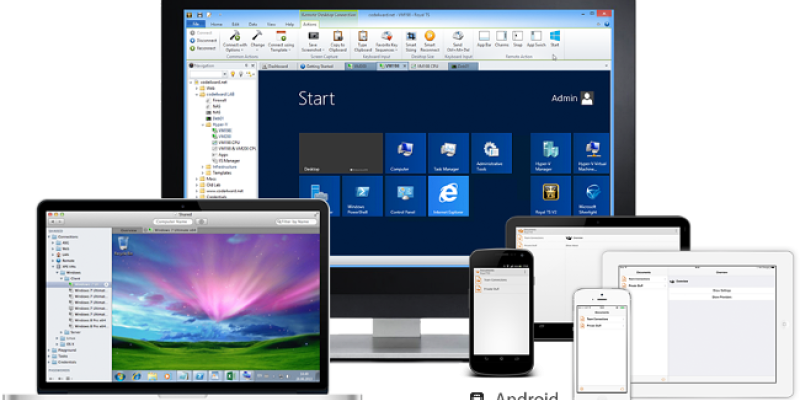800x400 pixels.
Task: Open the Task Manager tile
Action: [x=449, y=152]
